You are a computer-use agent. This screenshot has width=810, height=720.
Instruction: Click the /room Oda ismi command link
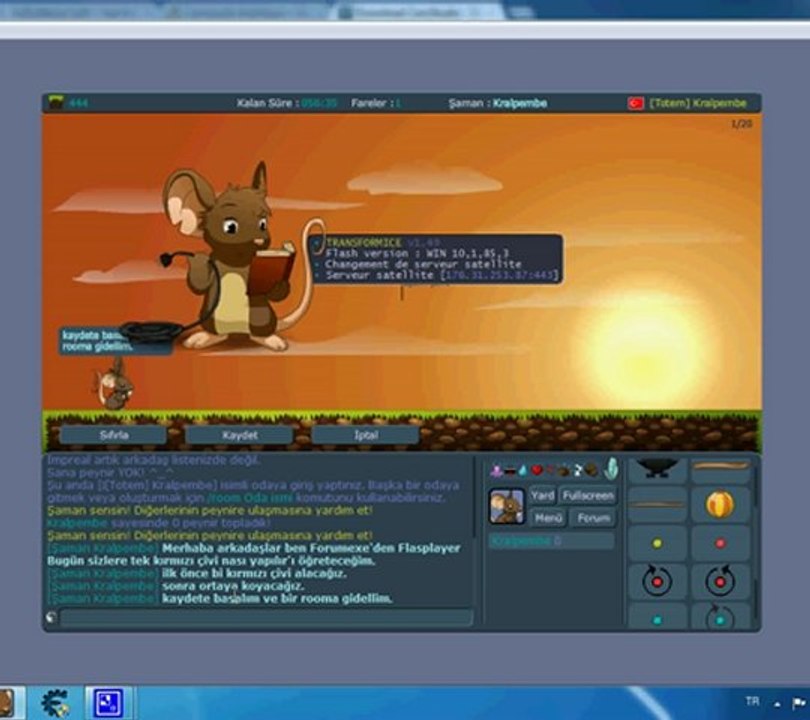point(250,498)
